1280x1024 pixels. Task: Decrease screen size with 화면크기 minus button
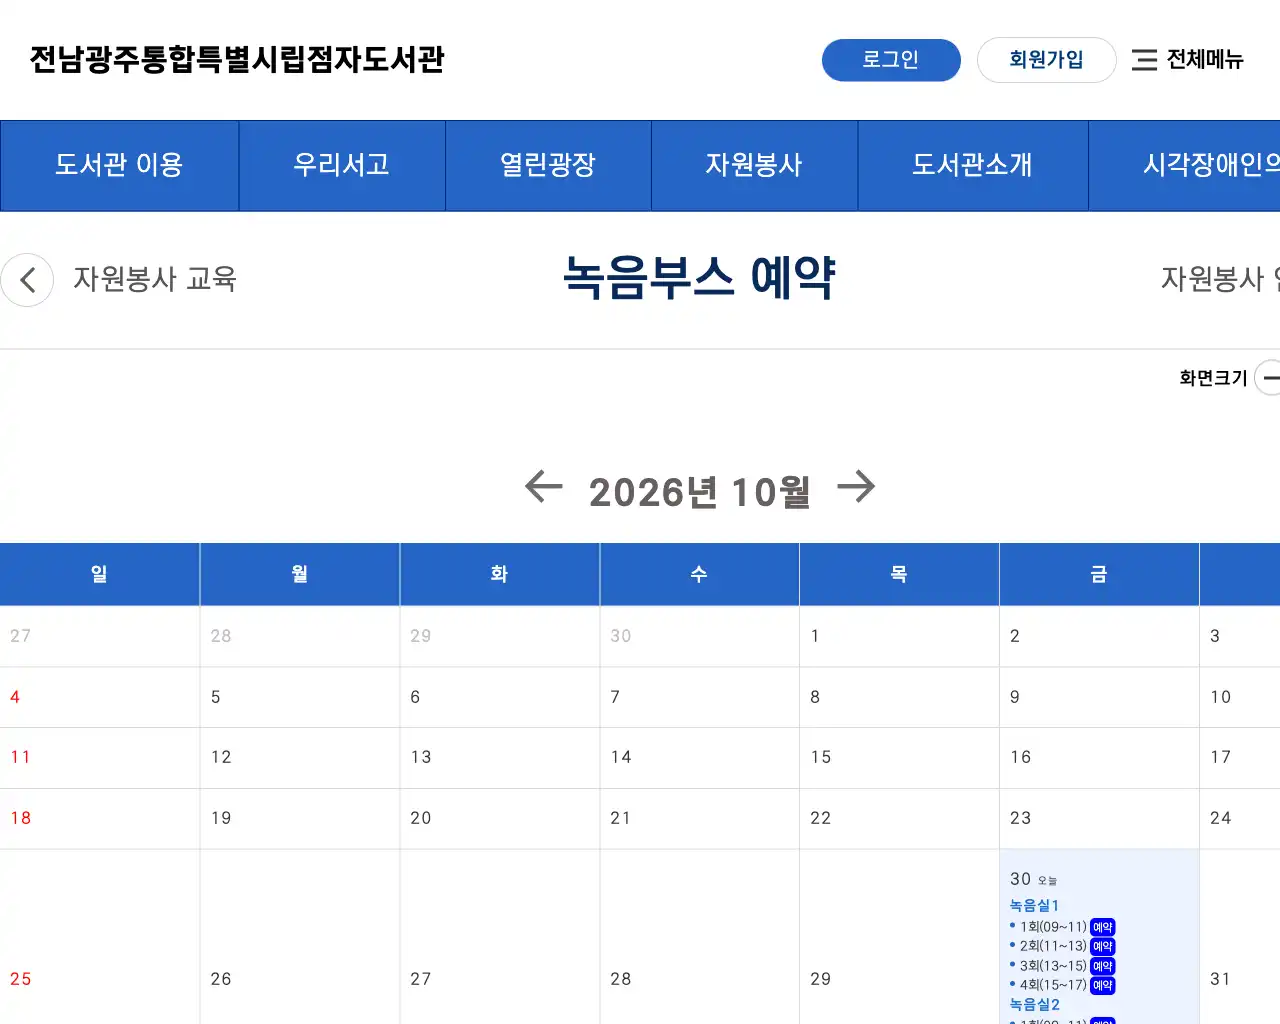pos(1268,378)
